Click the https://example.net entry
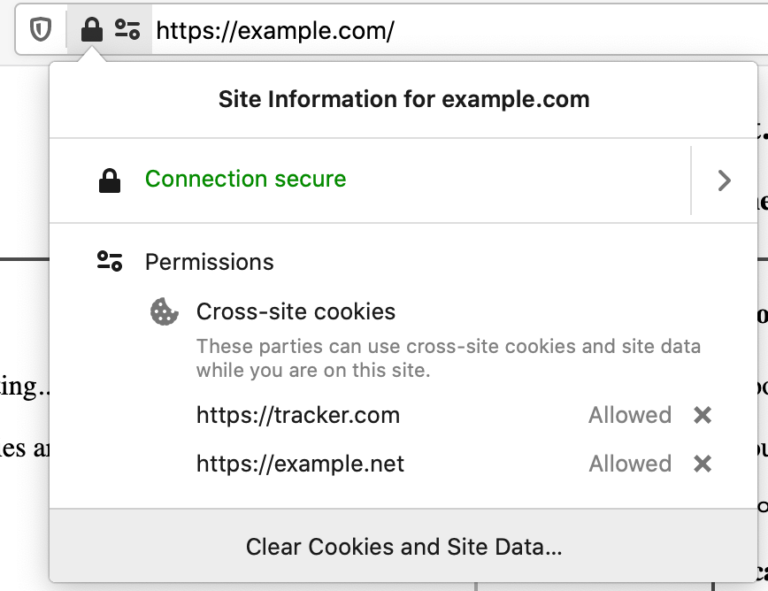The height and width of the screenshot is (591, 768). pyautogui.click(x=300, y=464)
